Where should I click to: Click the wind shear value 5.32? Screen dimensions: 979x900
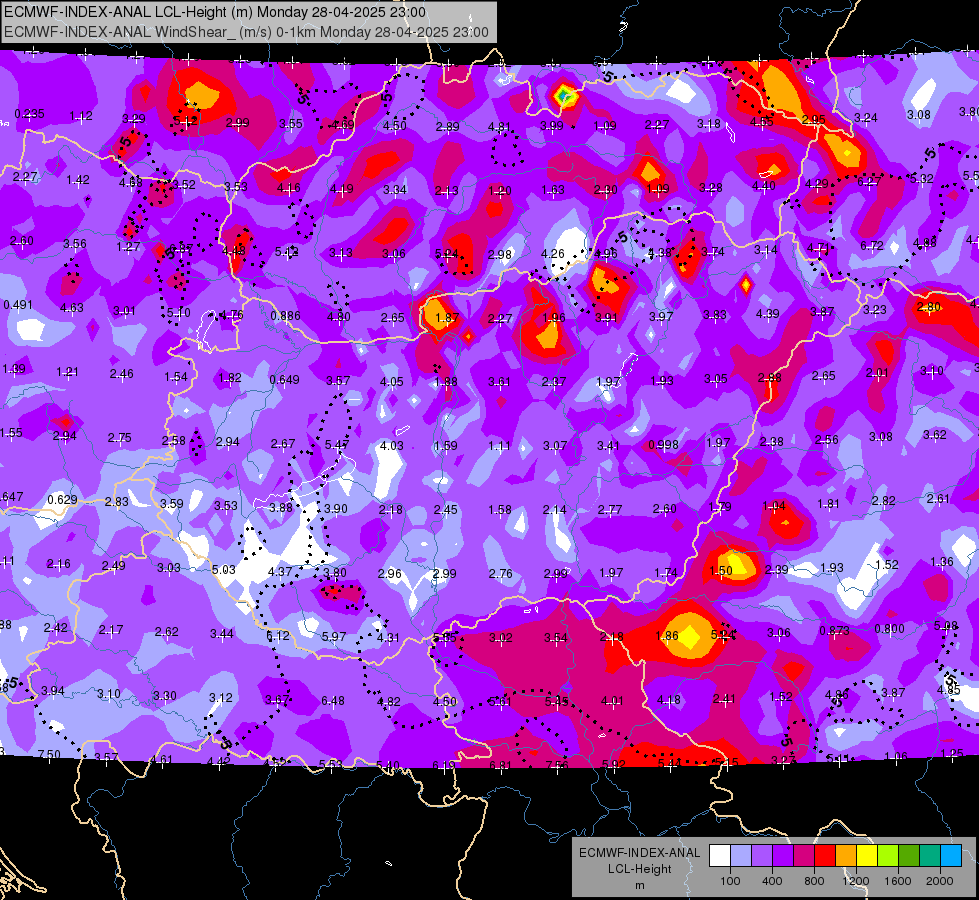click(x=922, y=179)
